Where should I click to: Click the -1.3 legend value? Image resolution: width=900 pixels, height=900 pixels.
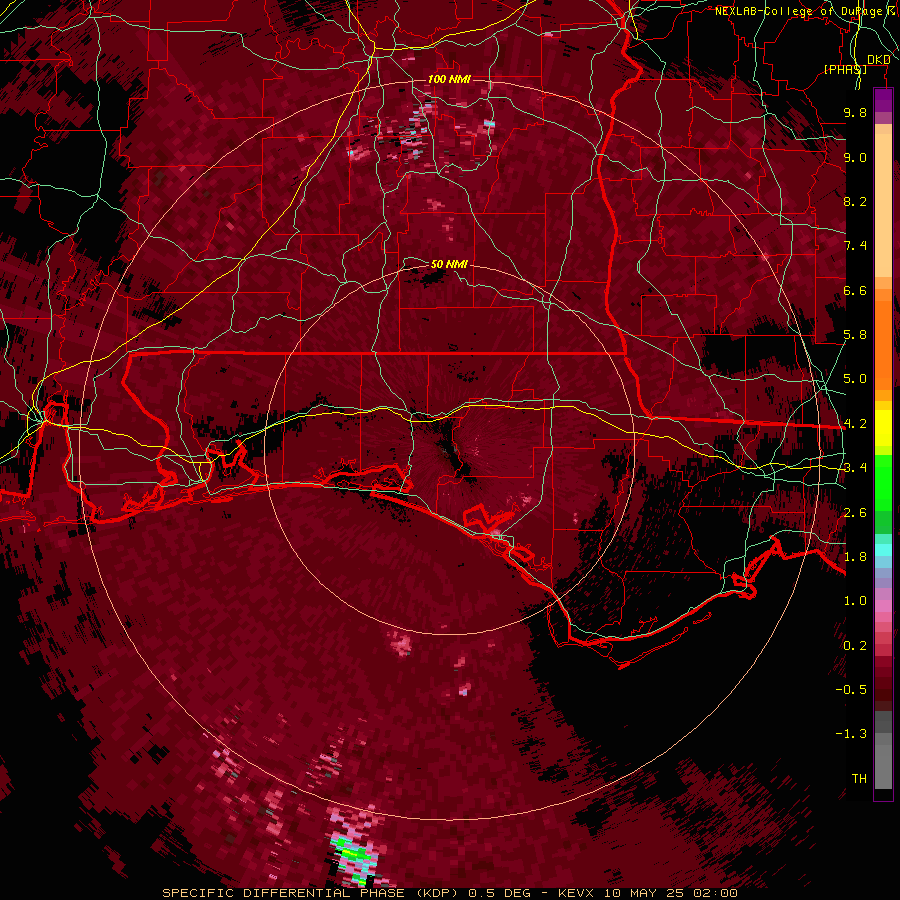click(851, 734)
